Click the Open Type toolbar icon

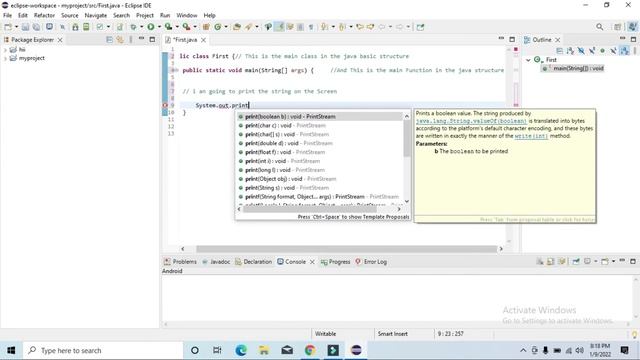tap(237, 27)
